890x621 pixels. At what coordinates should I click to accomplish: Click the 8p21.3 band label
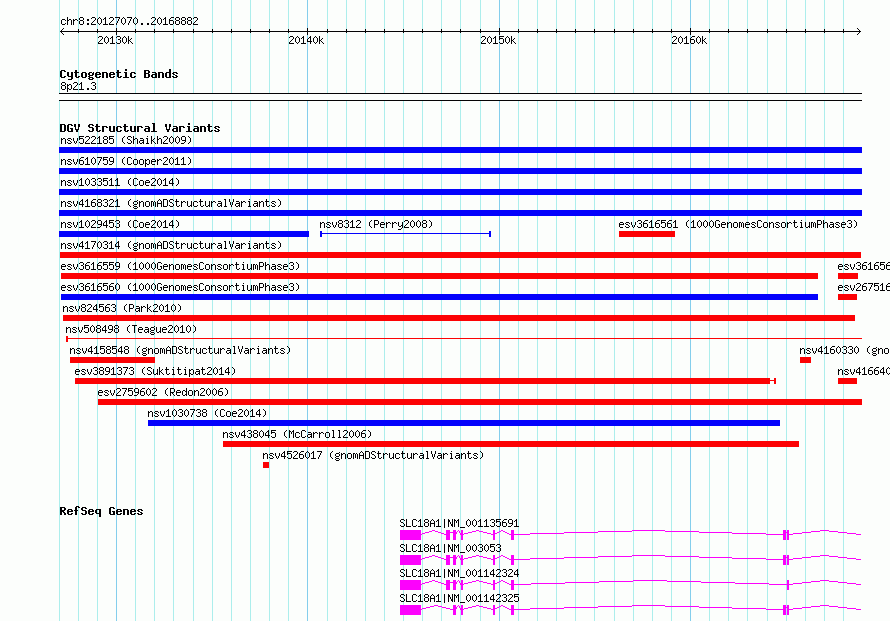78,86
